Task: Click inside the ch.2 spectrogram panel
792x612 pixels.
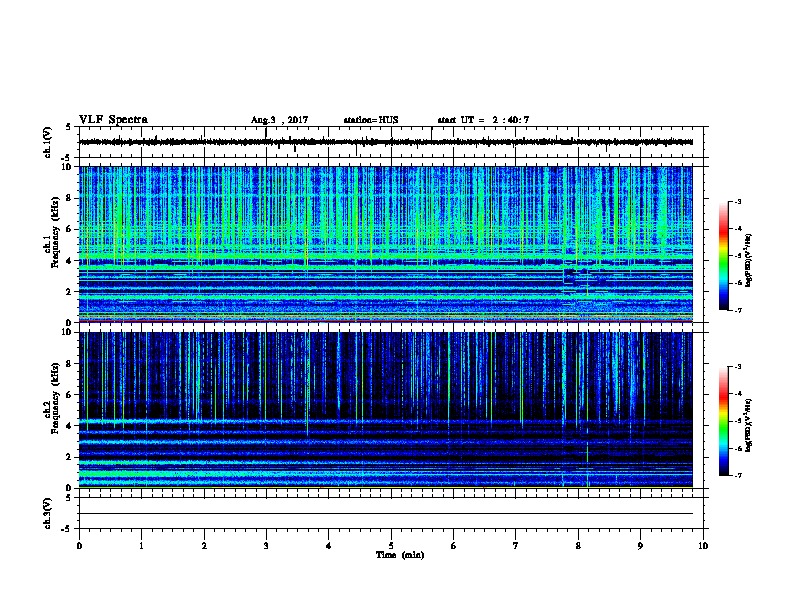Action: point(386,410)
